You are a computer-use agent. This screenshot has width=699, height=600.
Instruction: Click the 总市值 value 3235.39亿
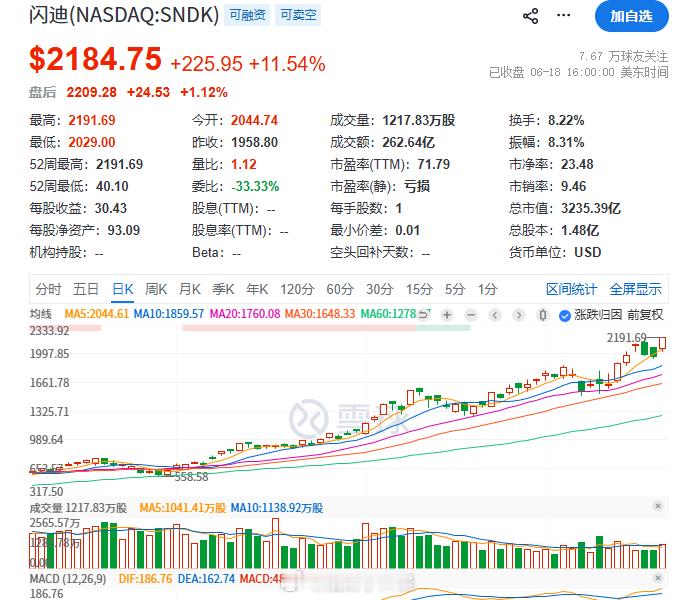tap(591, 208)
